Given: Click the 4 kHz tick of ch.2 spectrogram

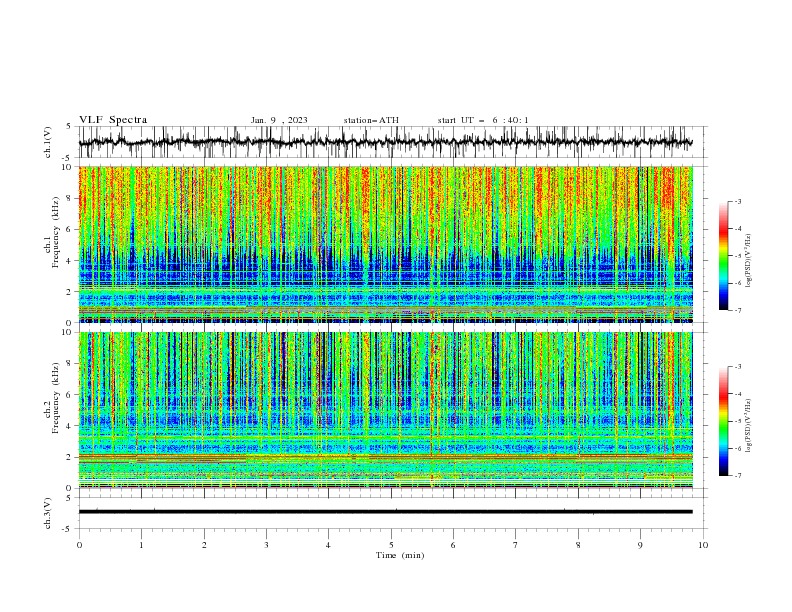Looking at the screenshot, I should point(70,426).
